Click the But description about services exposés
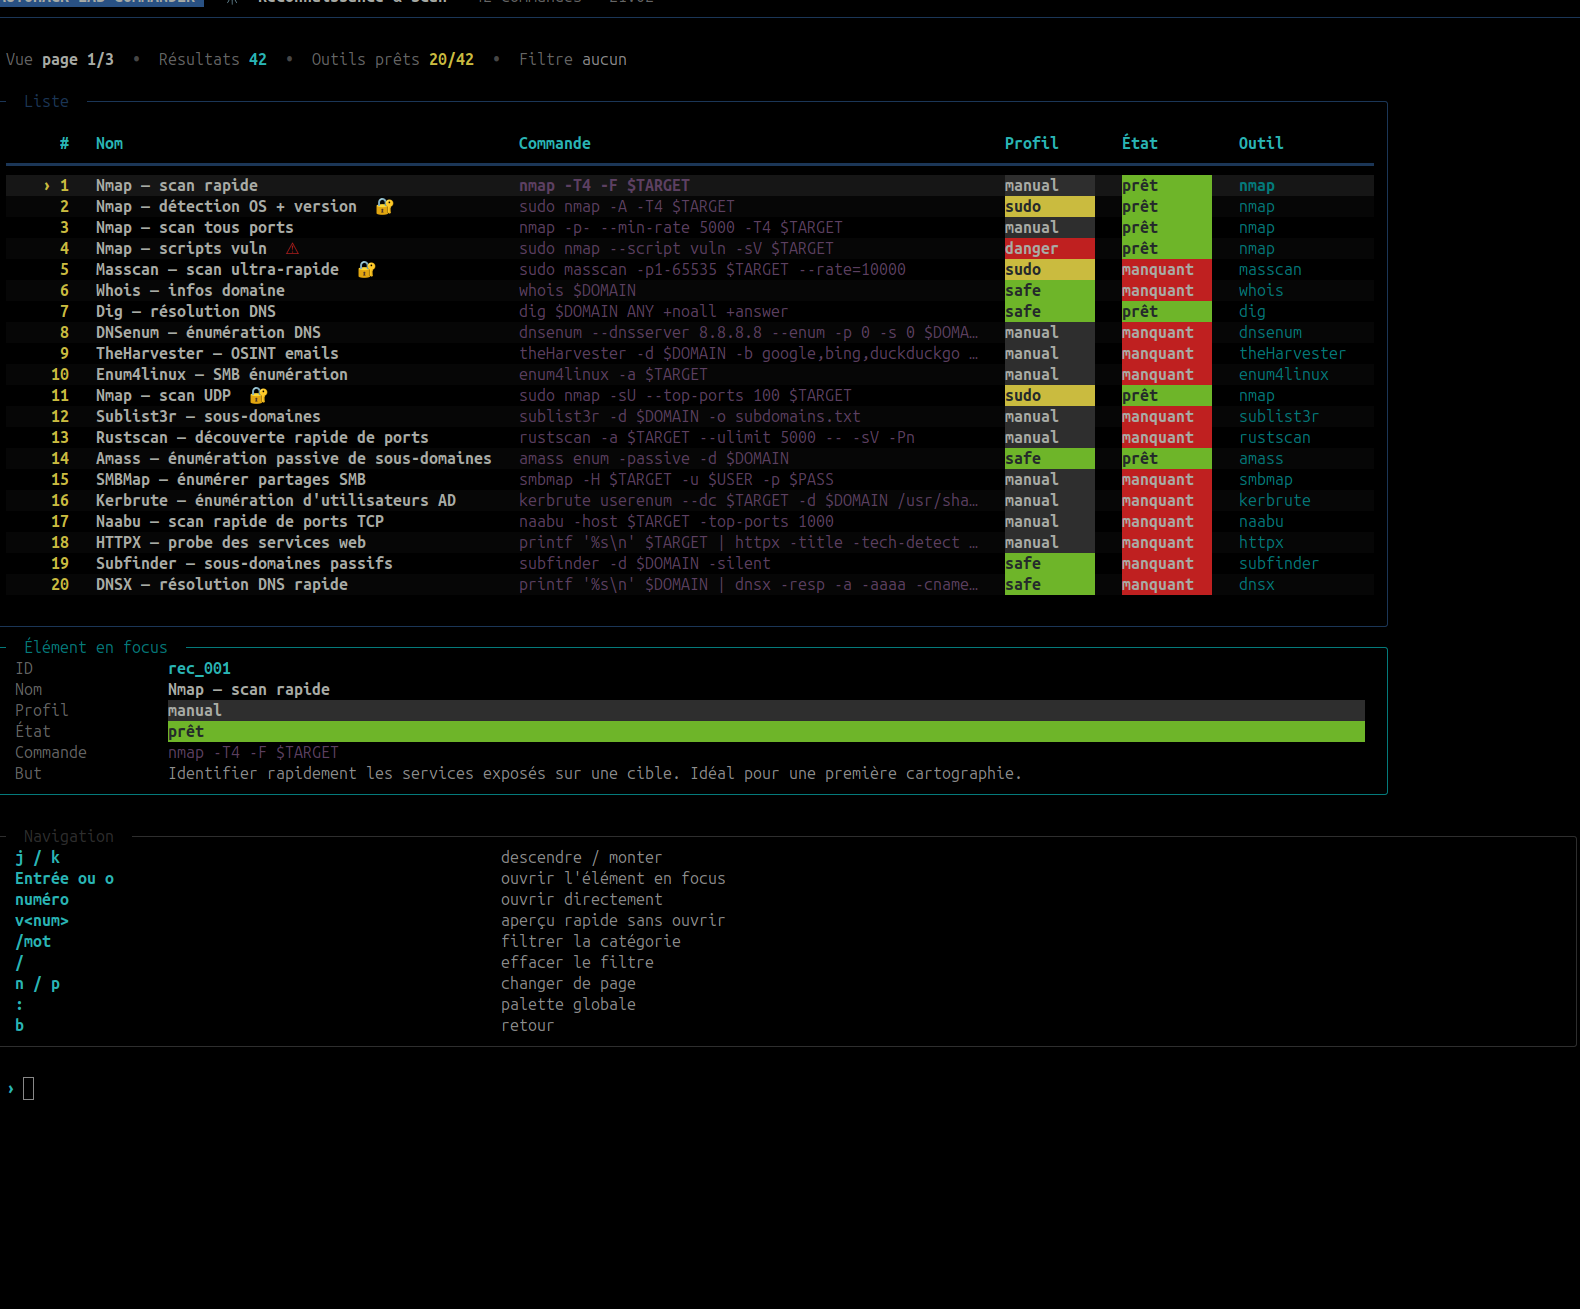The height and width of the screenshot is (1309, 1580). [595, 774]
